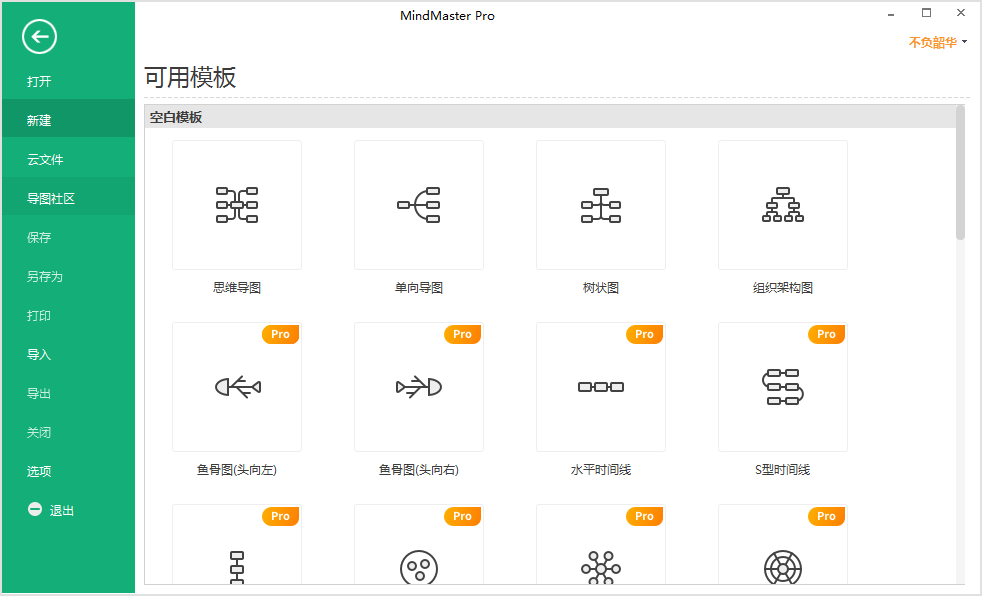Expand the 不负韶华 account dropdown arrow
This screenshot has height=596, width=982.
pos(964,42)
